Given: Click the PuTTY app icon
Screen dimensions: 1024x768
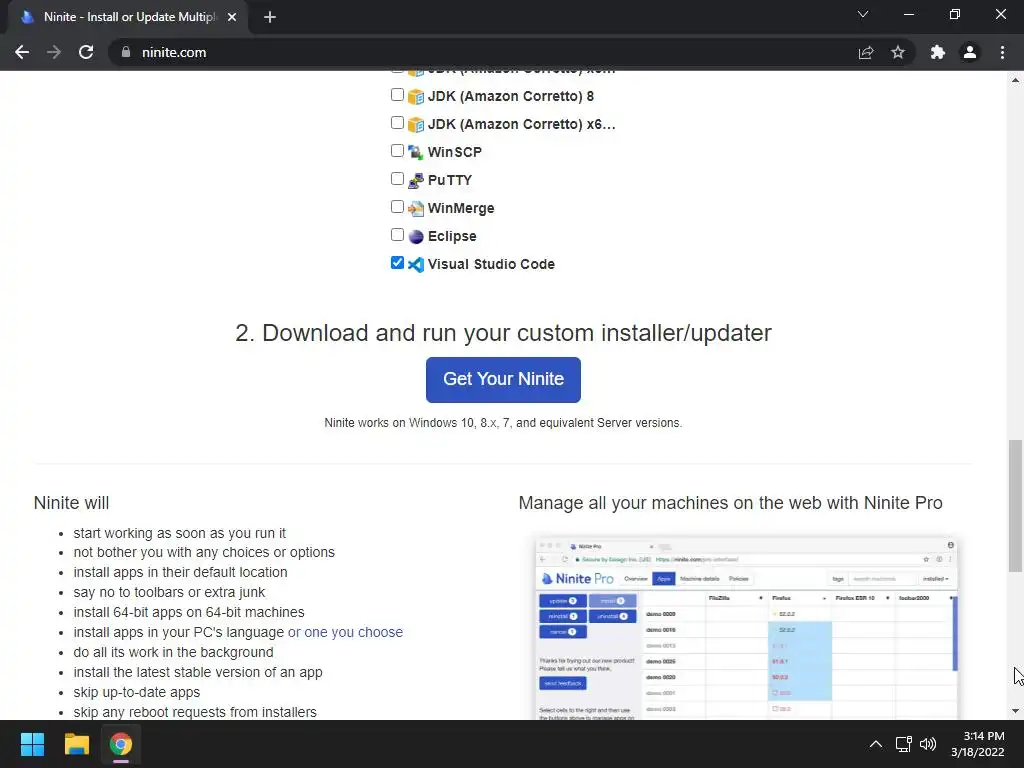Looking at the screenshot, I should pyautogui.click(x=416, y=180).
